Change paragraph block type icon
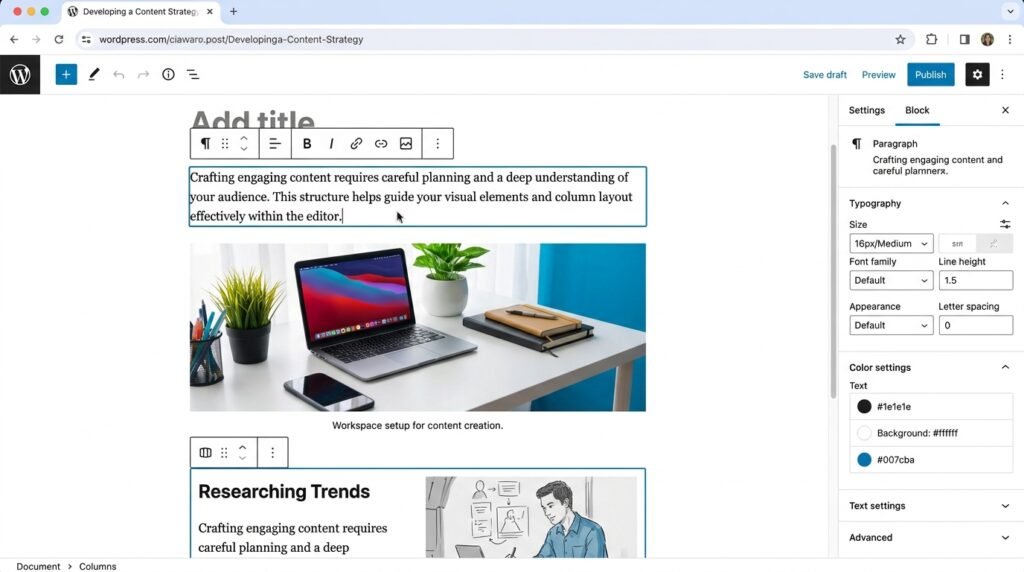 [205, 144]
